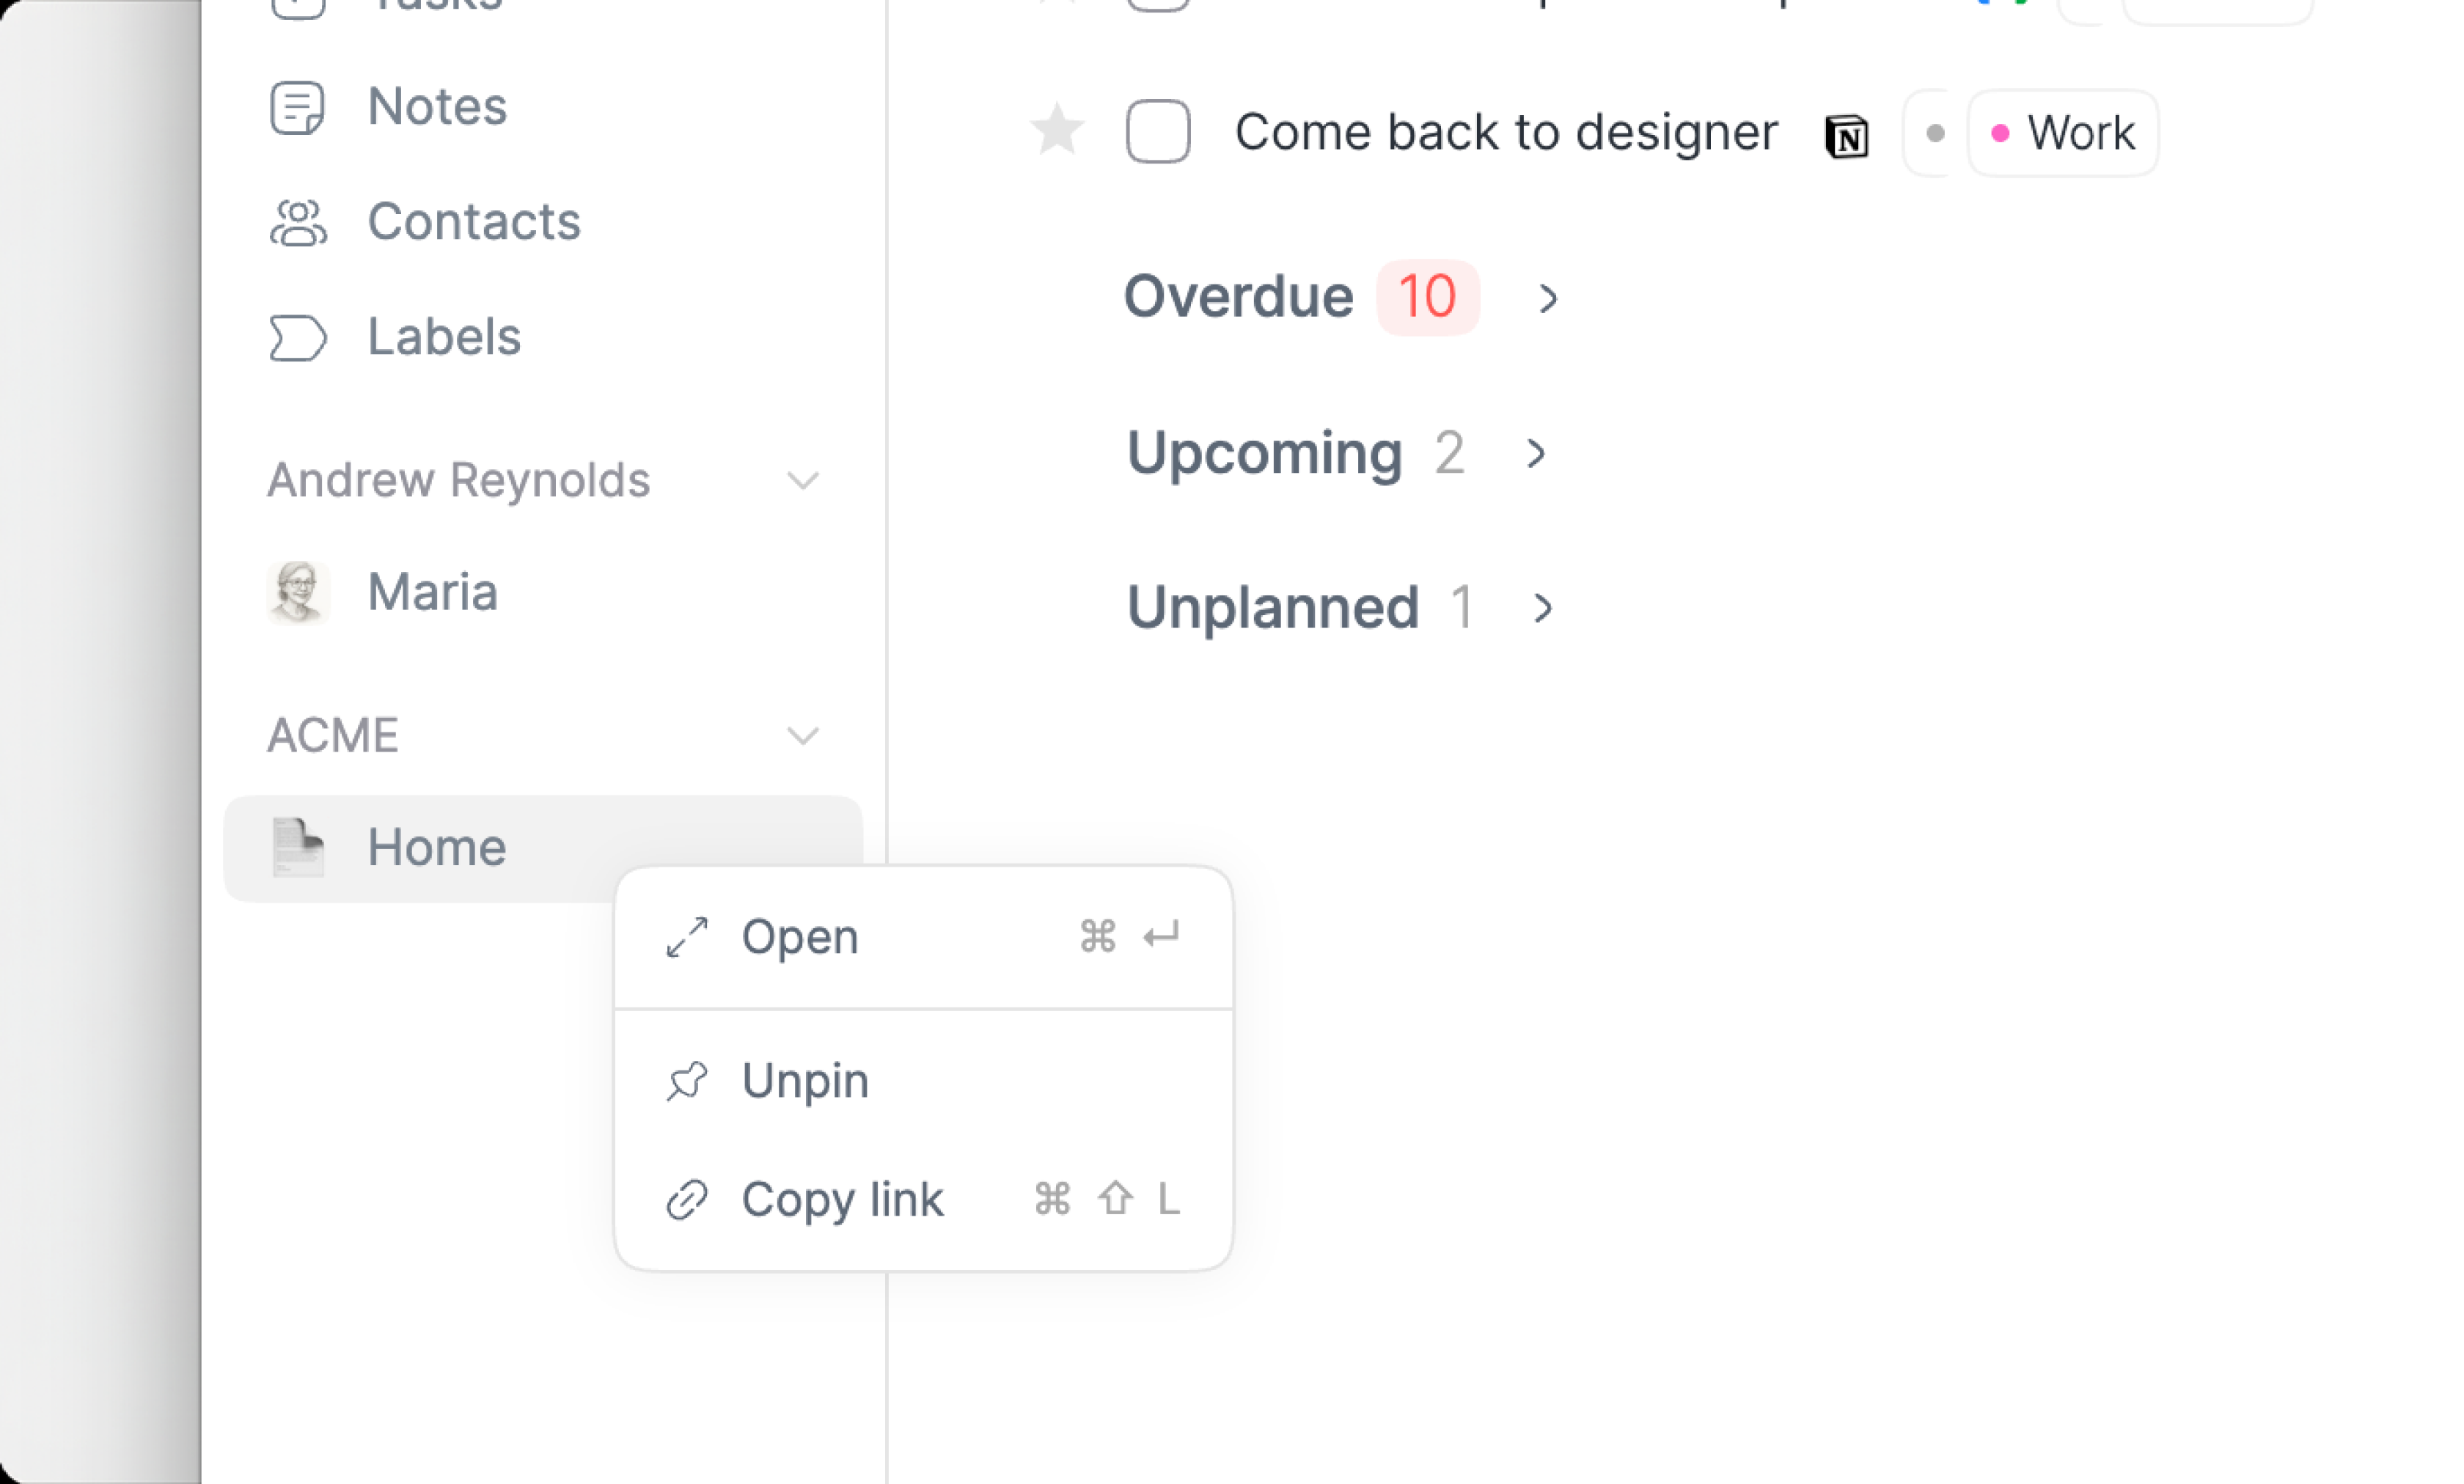
Task: Click the Contacts people icon
Action: [298, 222]
